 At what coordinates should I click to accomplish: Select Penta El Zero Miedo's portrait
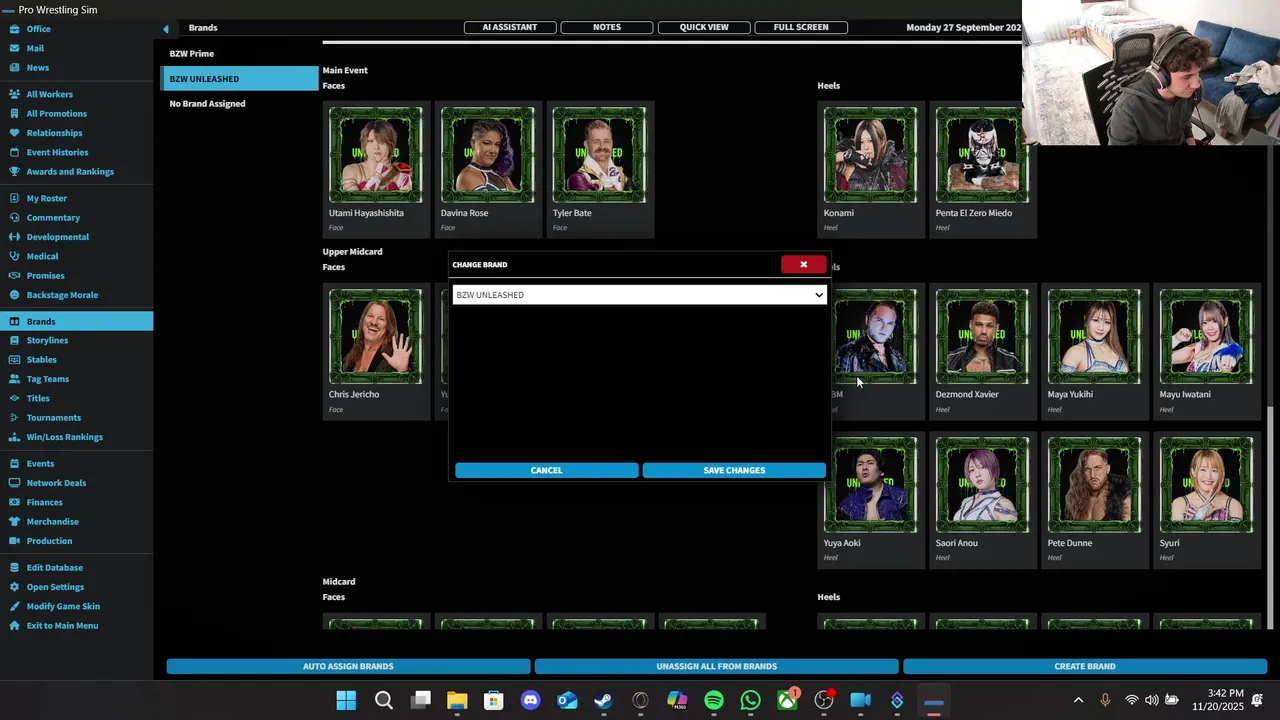pos(982,155)
